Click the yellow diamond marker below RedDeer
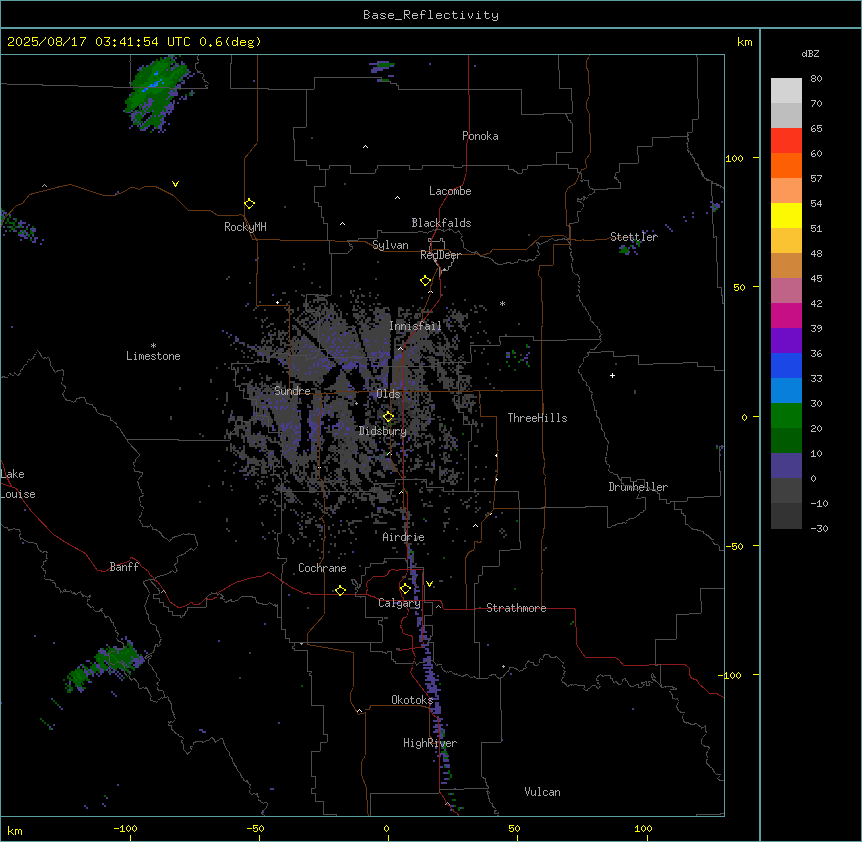Screen dimensions: 862x842 (426, 281)
